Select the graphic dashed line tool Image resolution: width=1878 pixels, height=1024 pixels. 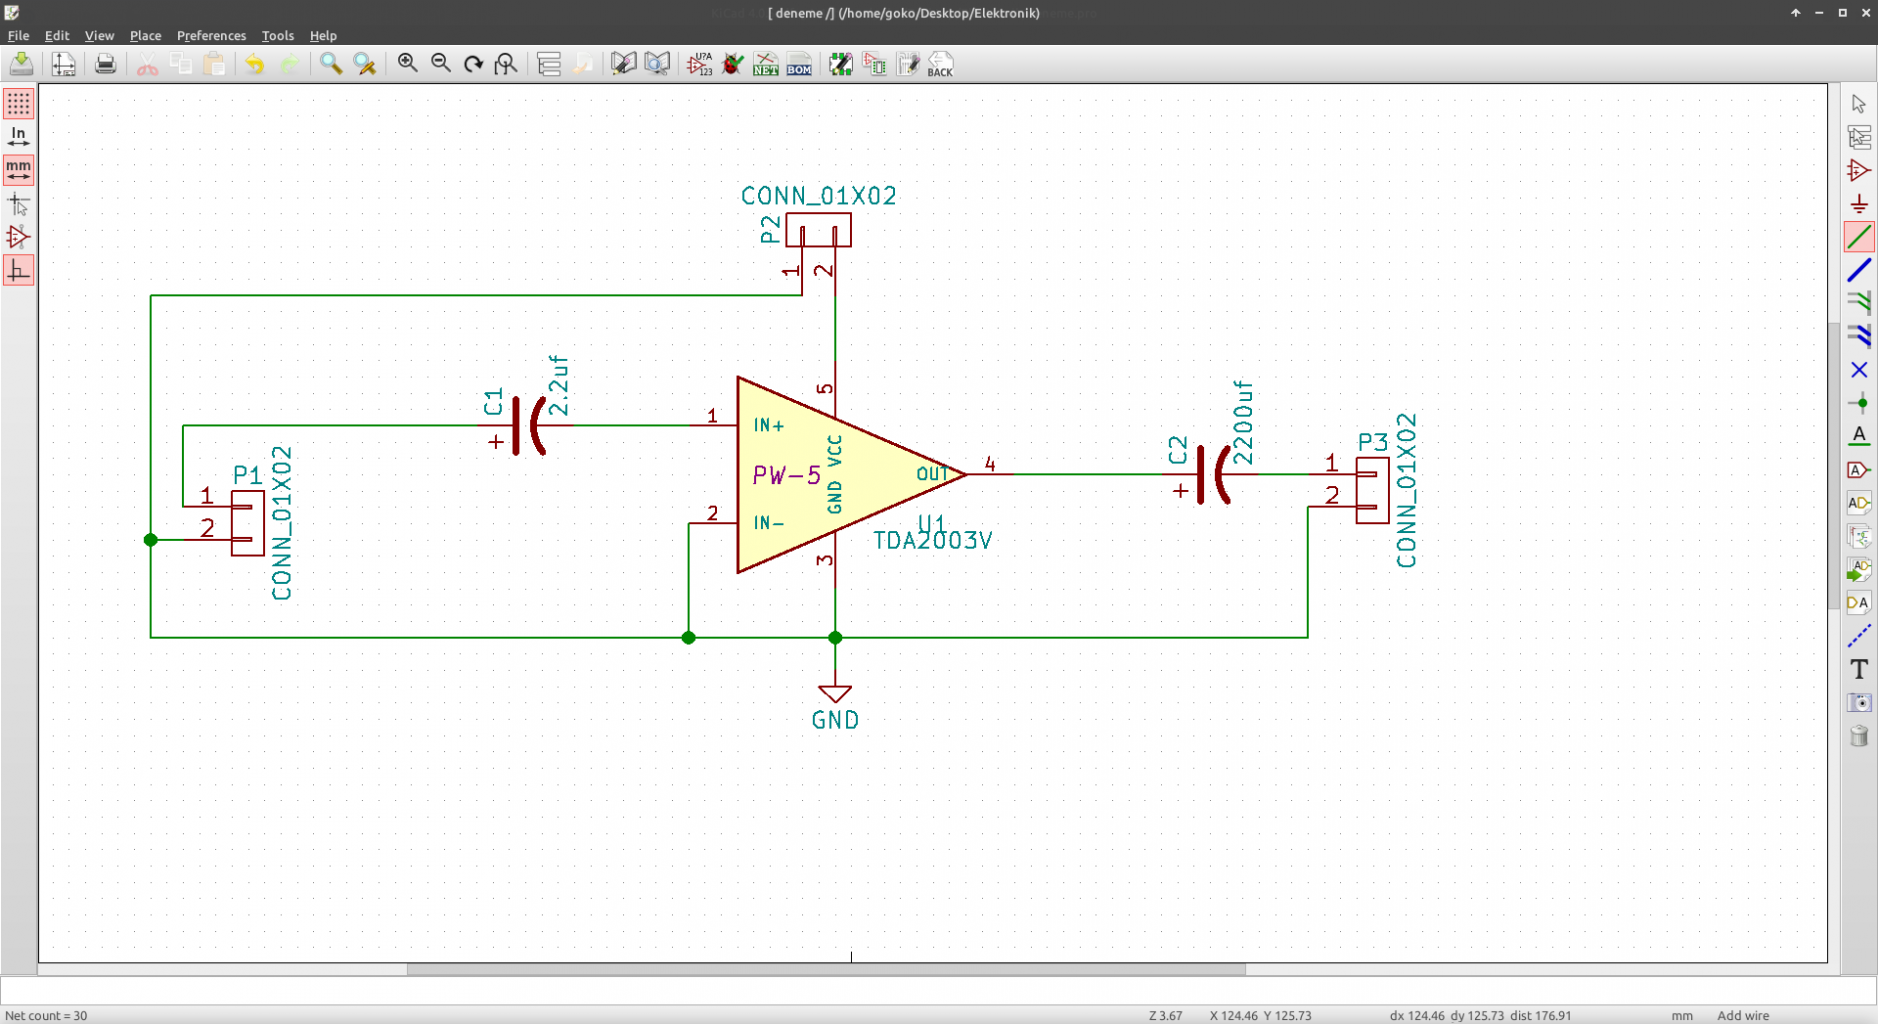[x=1859, y=636]
